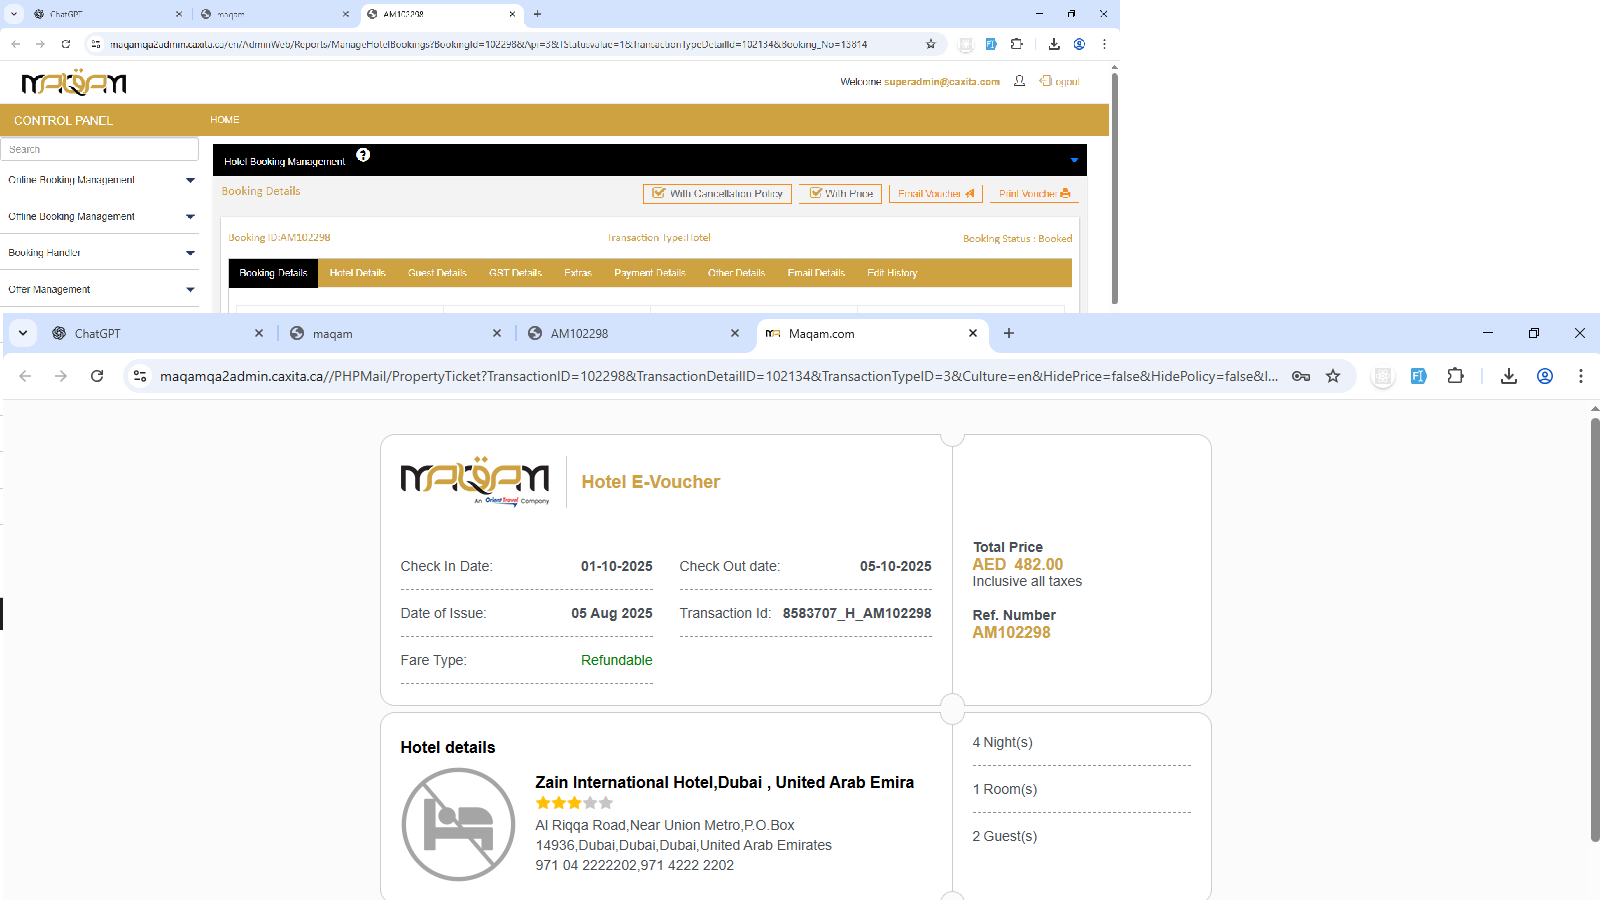The width and height of the screenshot is (1600, 900).
Task: Open site information icon left of voucher URL
Action: tap(140, 376)
